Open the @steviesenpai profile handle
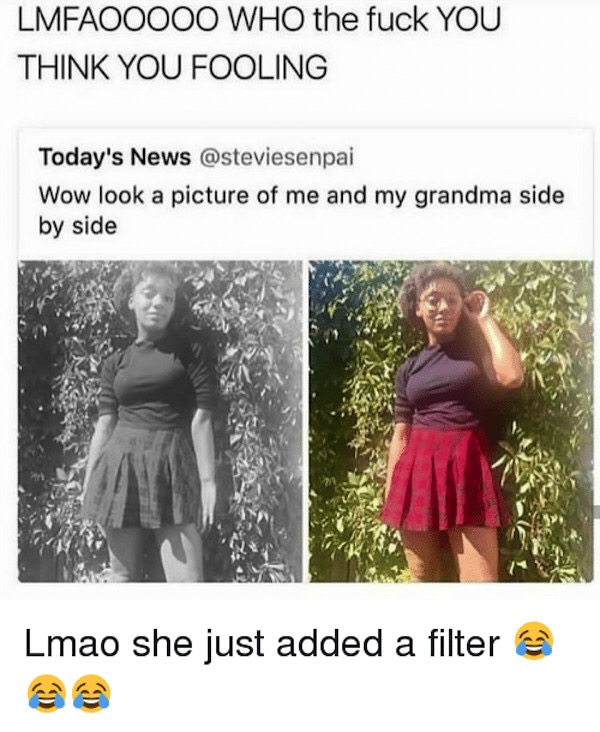The width and height of the screenshot is (600, 732). coord(276,157)
